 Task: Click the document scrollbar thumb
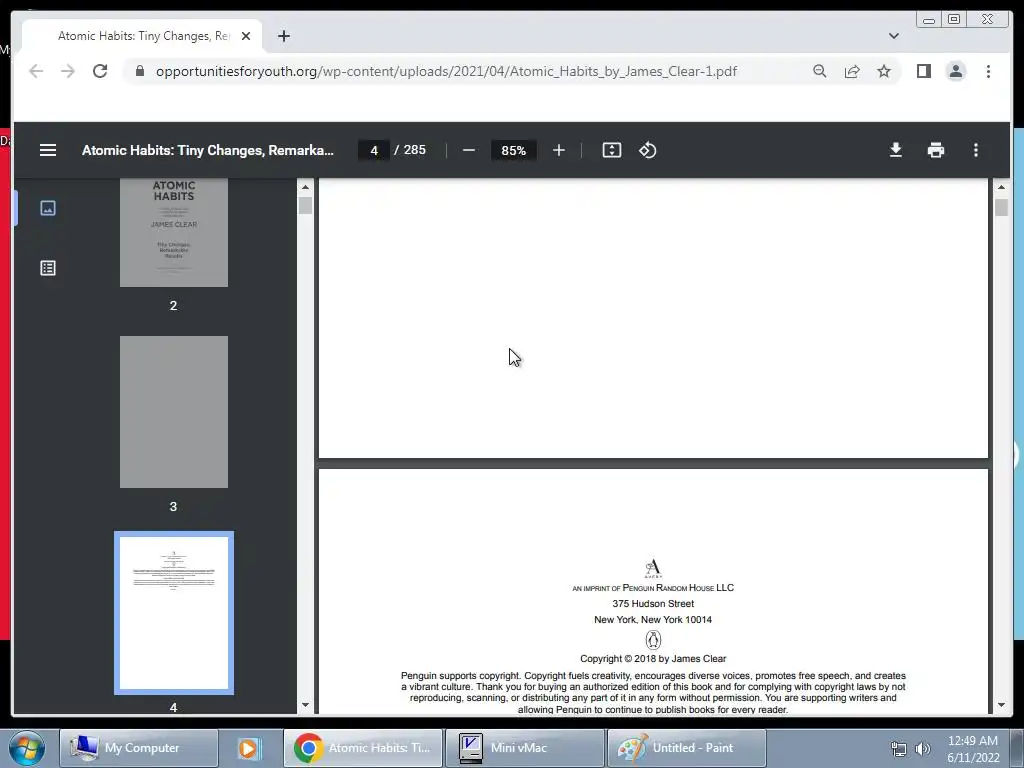[1001, 207]
